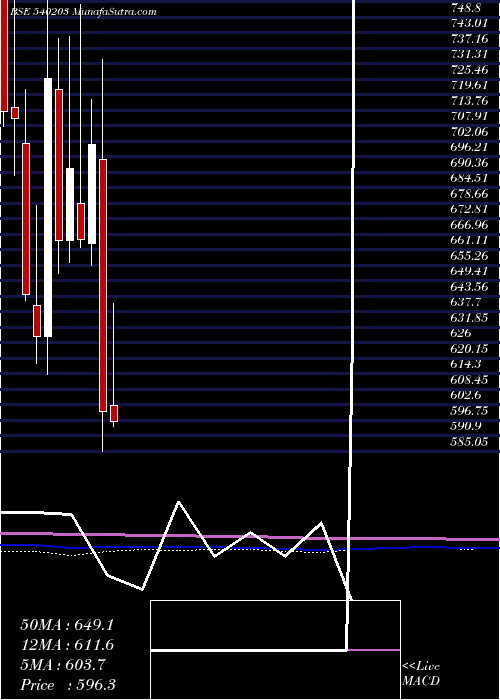Click the 737.16 axis value
500x700 pixels.
[470, 38]
